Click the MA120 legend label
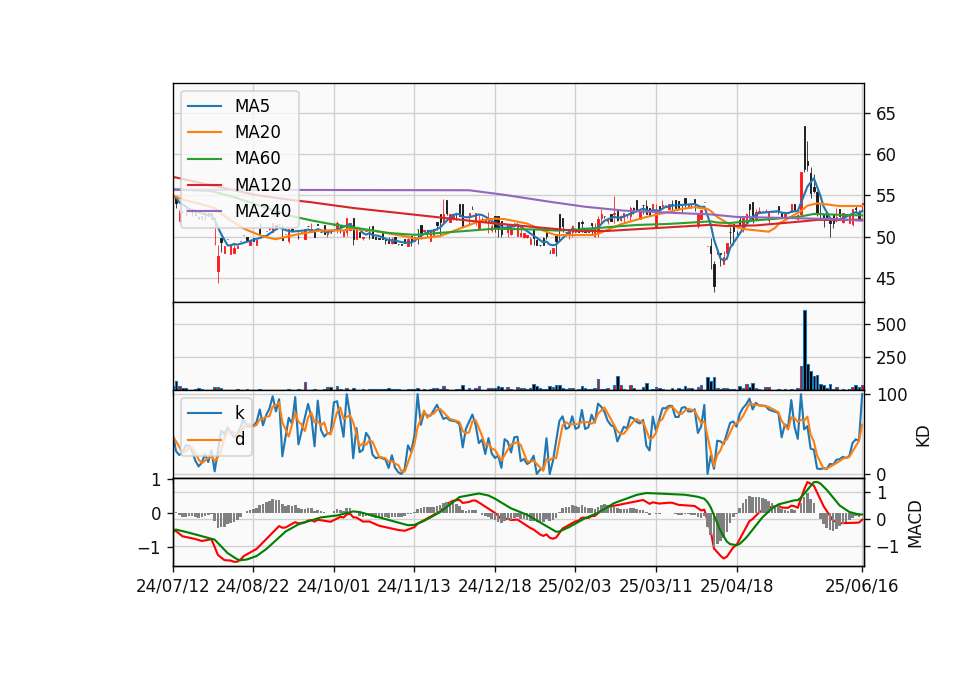This screenshot has width=960, height=690. coord(263,185)
